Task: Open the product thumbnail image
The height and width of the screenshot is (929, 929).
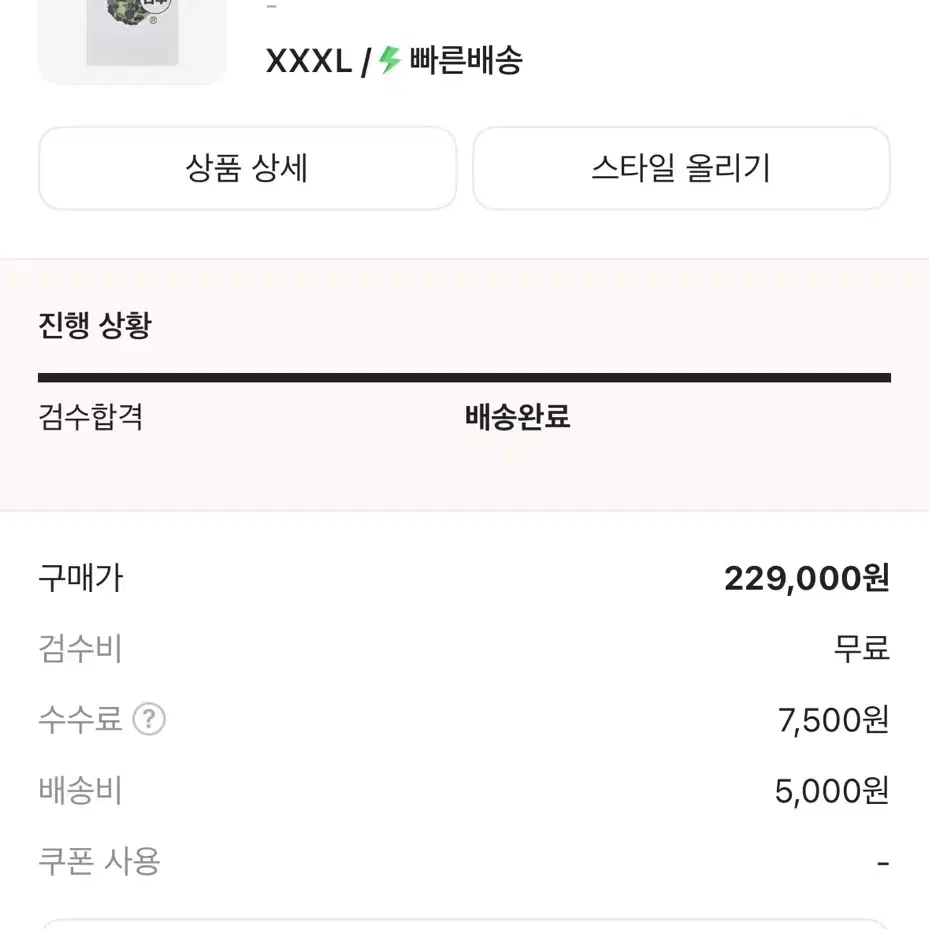Action: [132, 40]
